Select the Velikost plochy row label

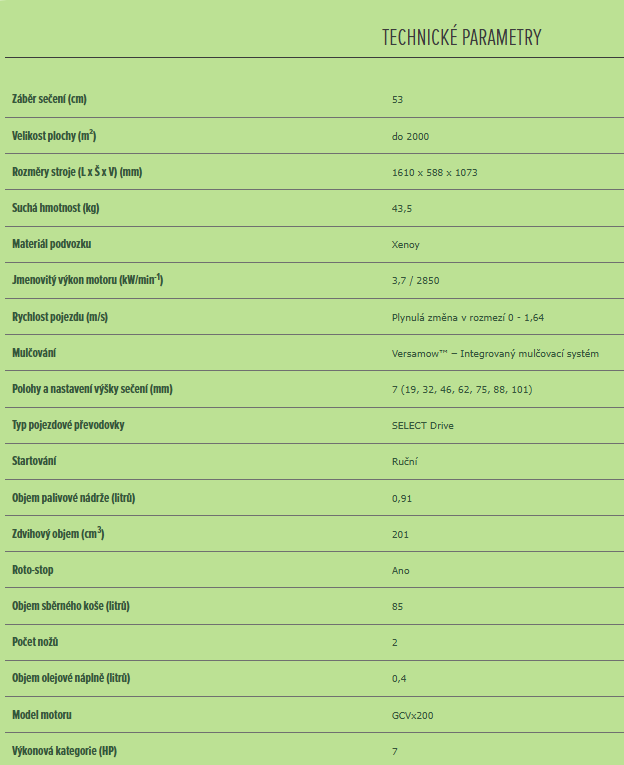54,135
